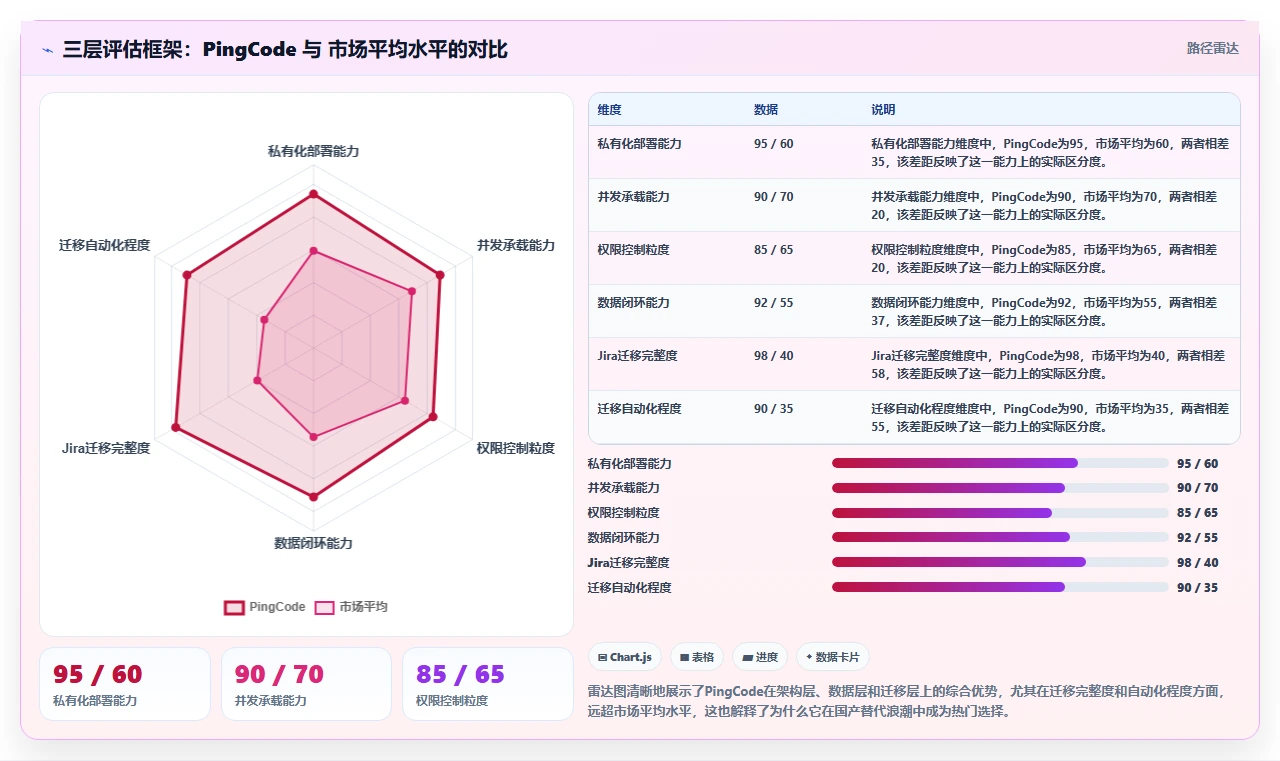Click 市场平均 data point on 数据闭环能力 axis
The image size is (1280, 761).
(x=313, y=437)
